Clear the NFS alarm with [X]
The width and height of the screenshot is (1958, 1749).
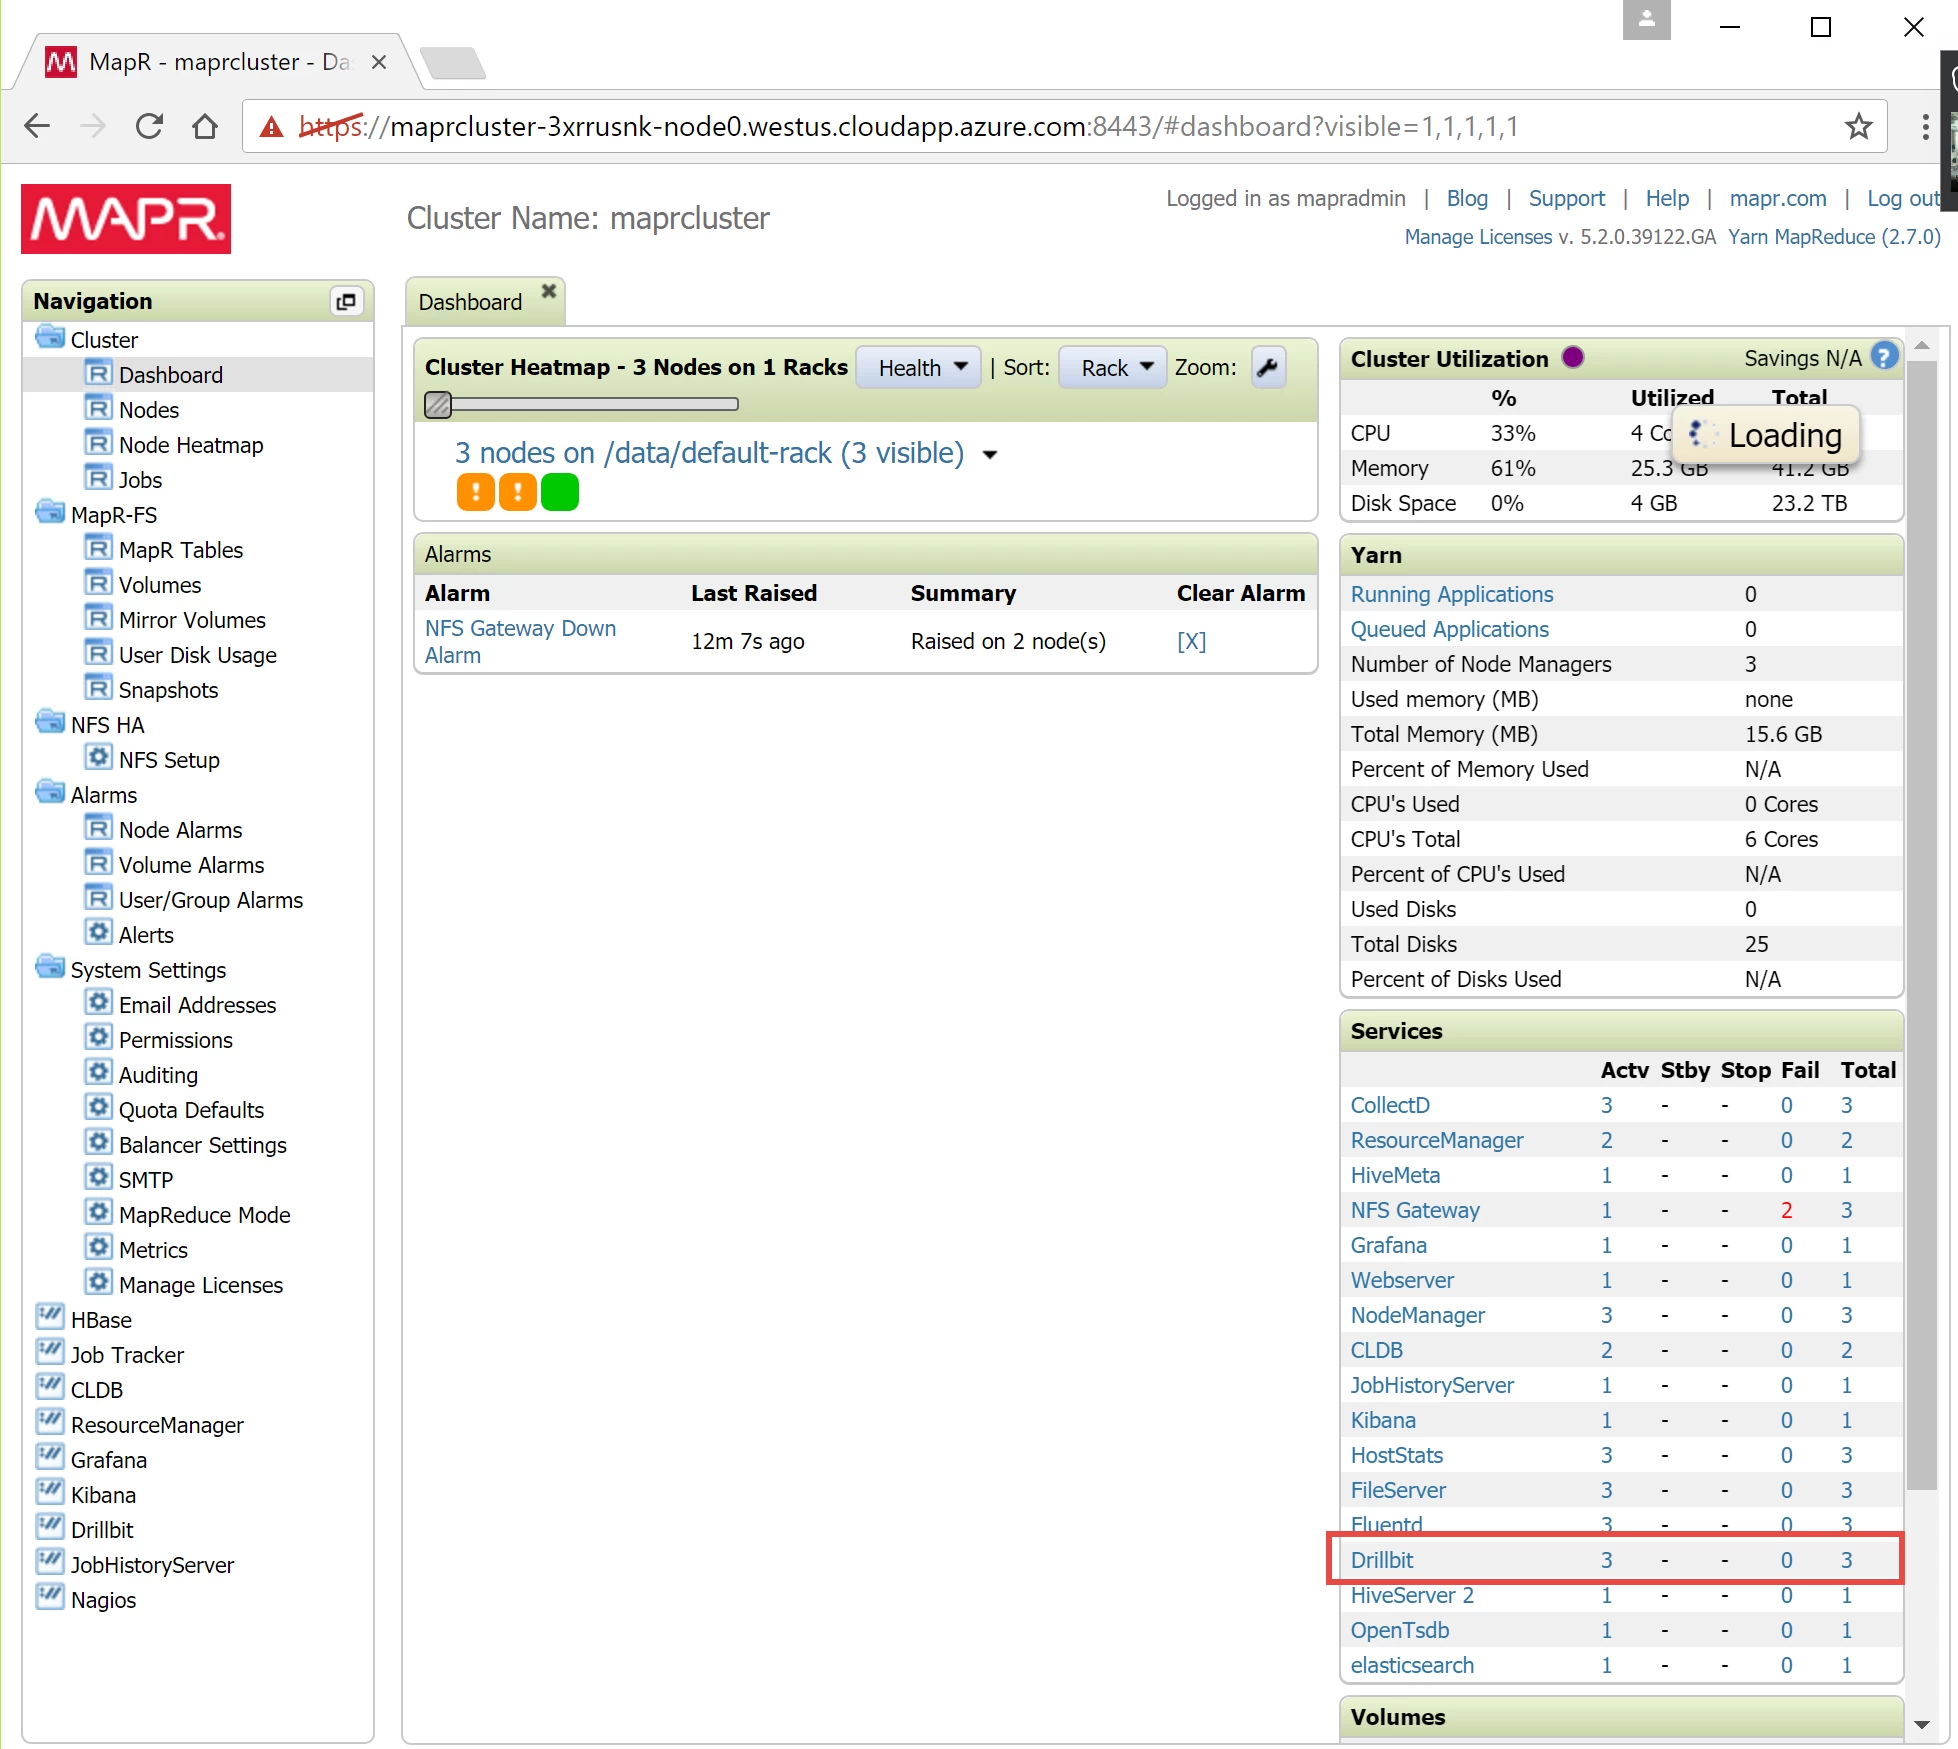(1191, 641)
